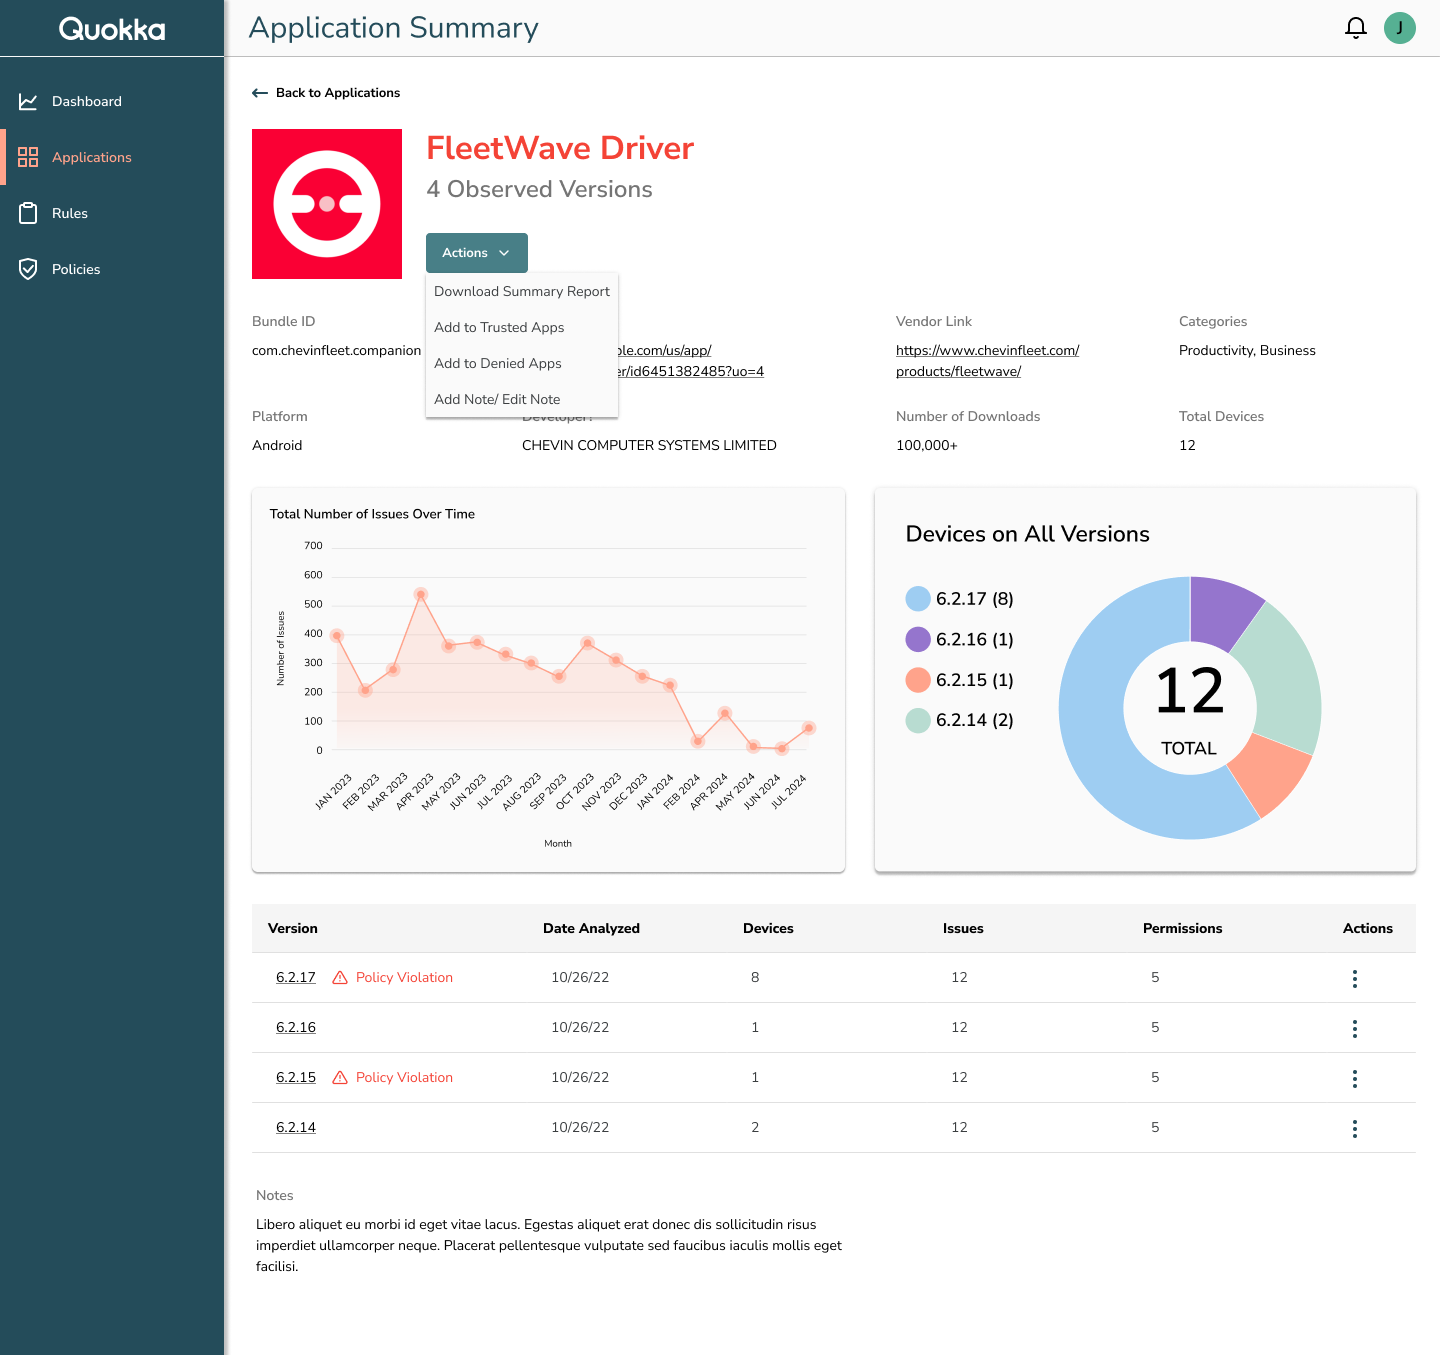1440x1355 pixels.
Task: Click the Devices column header
Action: pos(768,928)
